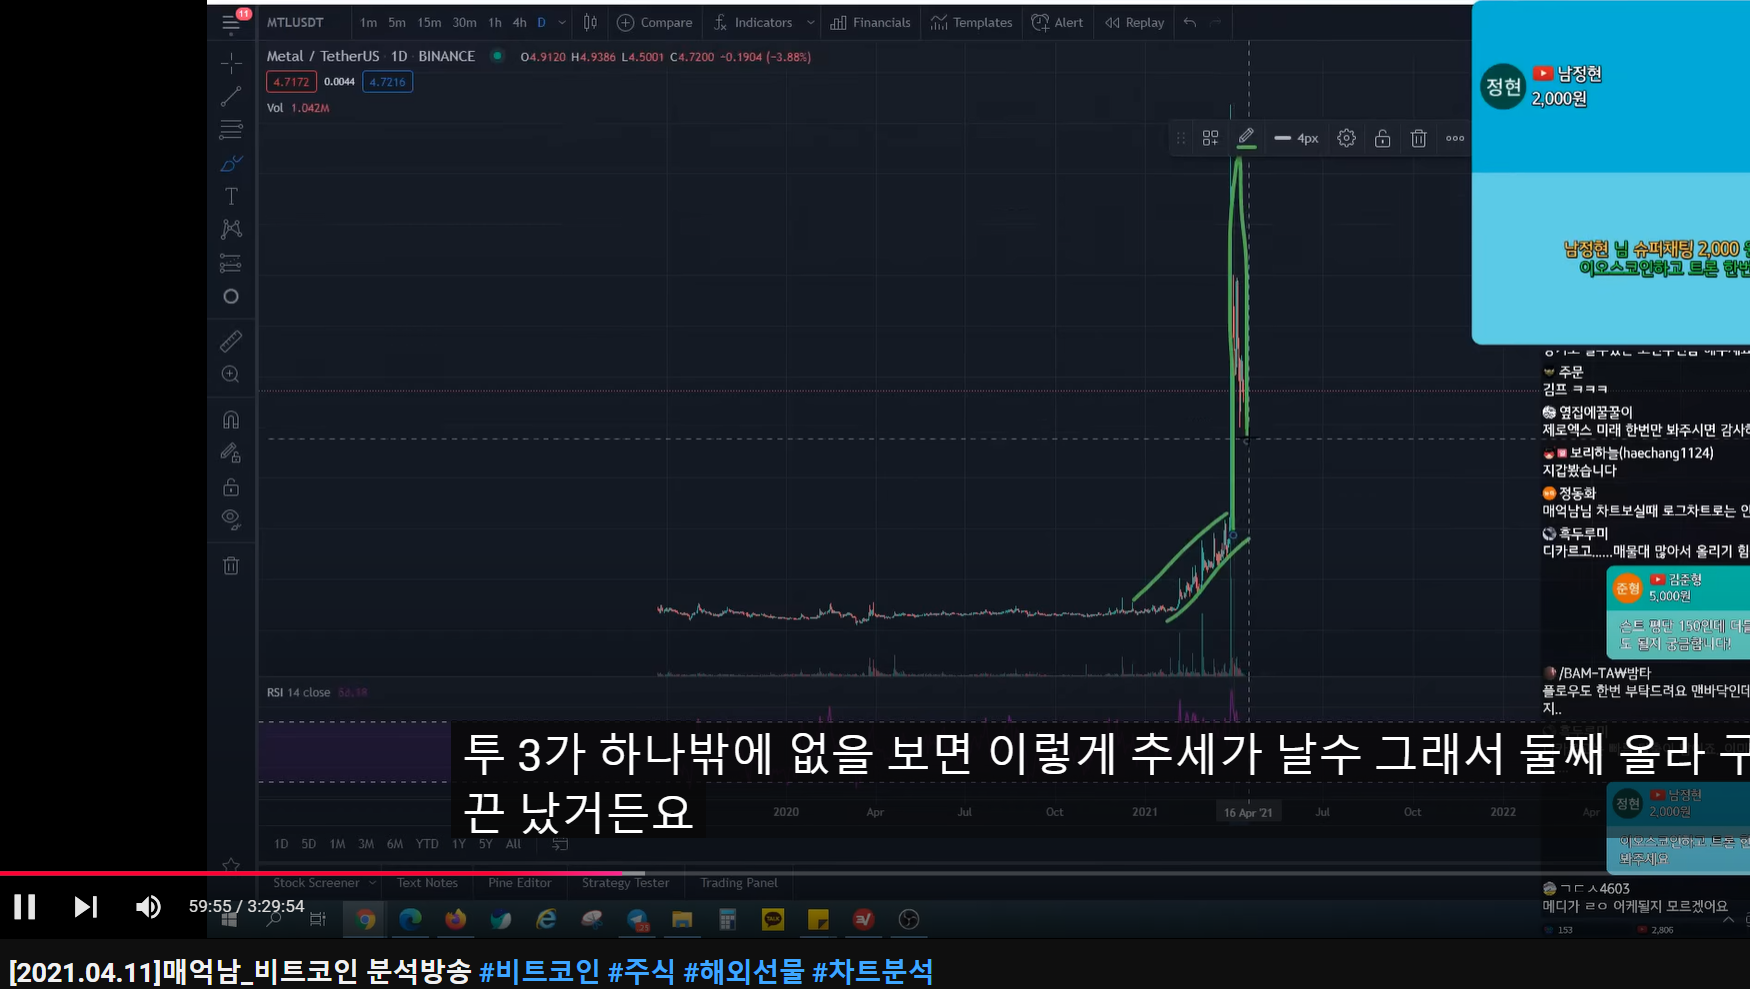Expand the Indicators favorites dropdown arrow
Image resolution: width=1750 pixels, height=989 pixels.
pos(810,22)
